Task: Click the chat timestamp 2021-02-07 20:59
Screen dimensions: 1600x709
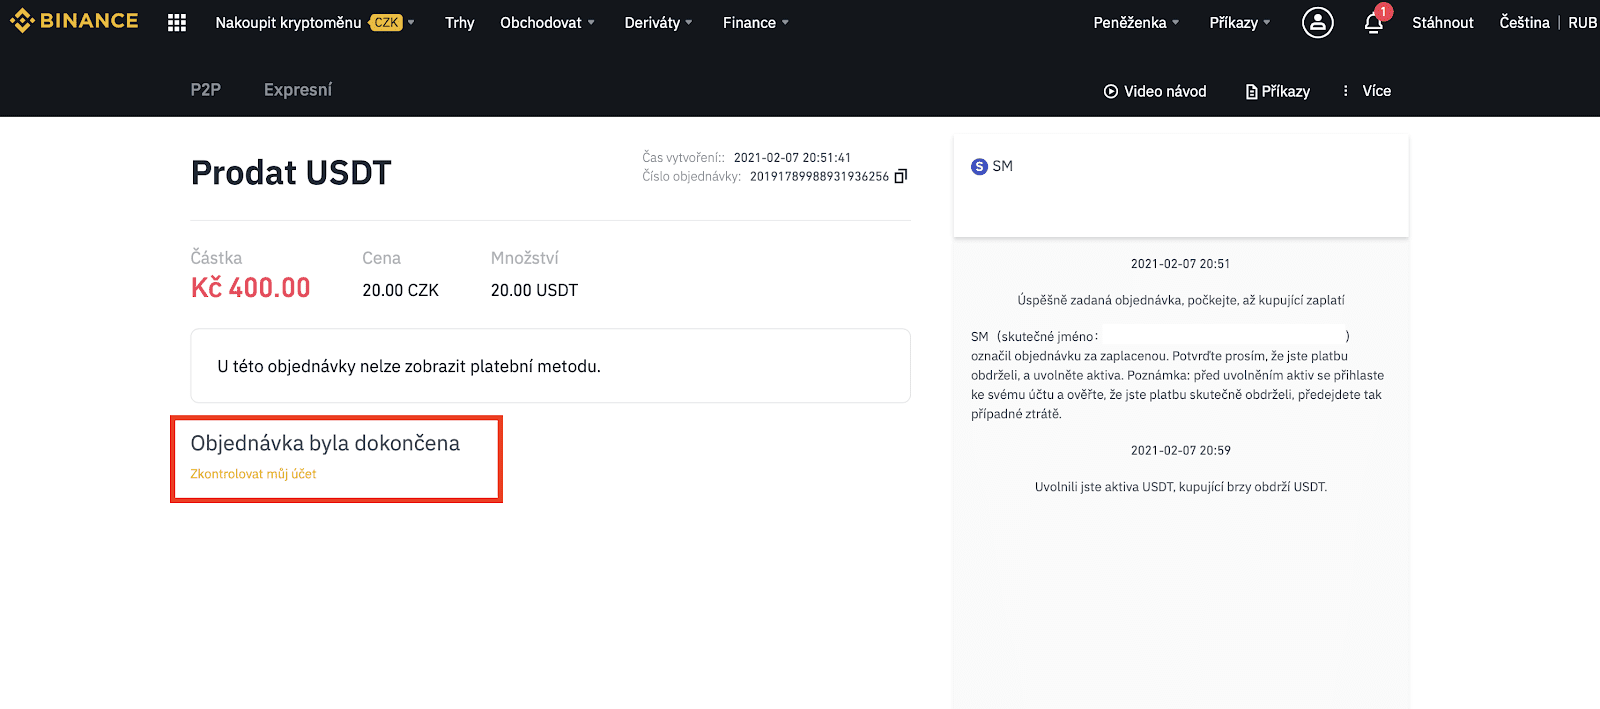Action: point(1181,450)
